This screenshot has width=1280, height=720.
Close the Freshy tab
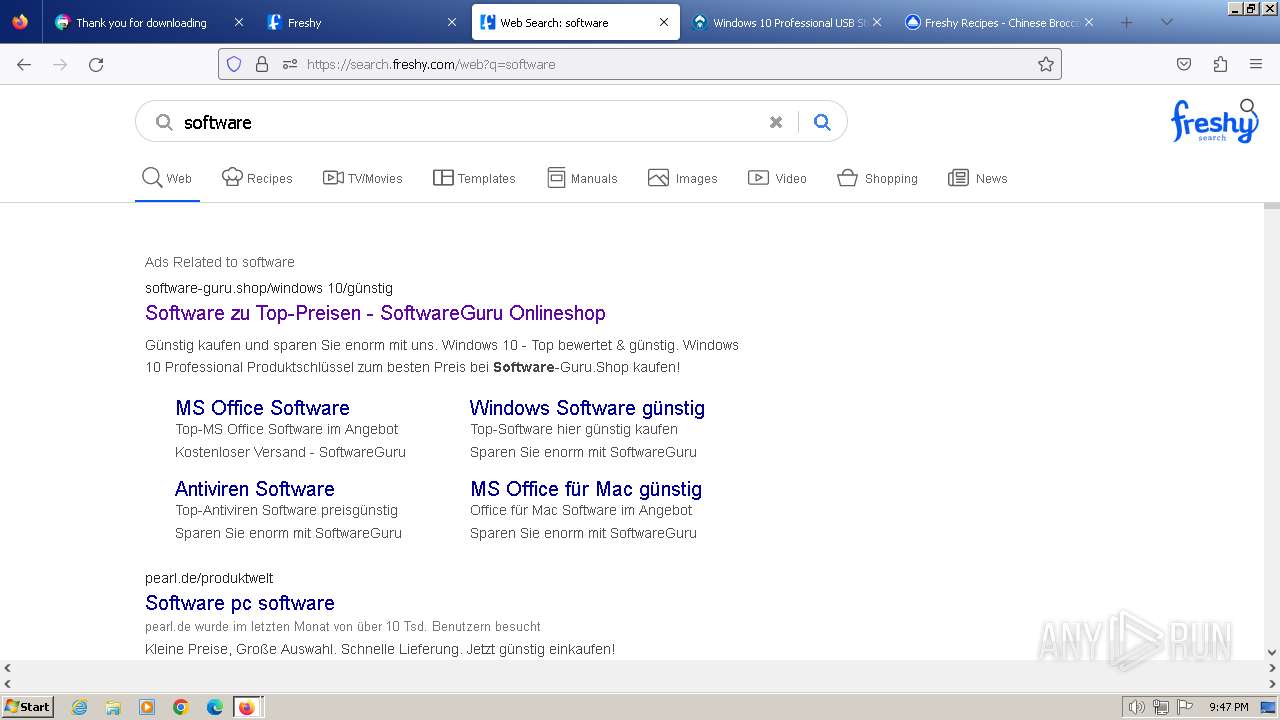point(452,22)
